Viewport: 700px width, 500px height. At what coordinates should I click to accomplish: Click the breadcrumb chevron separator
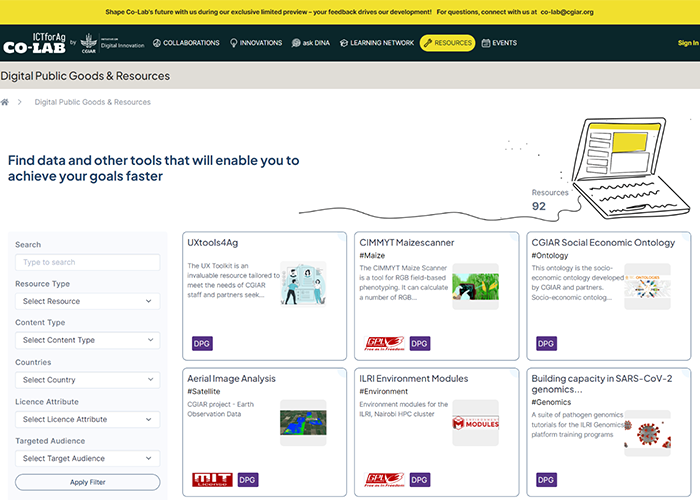coord(20,102)
